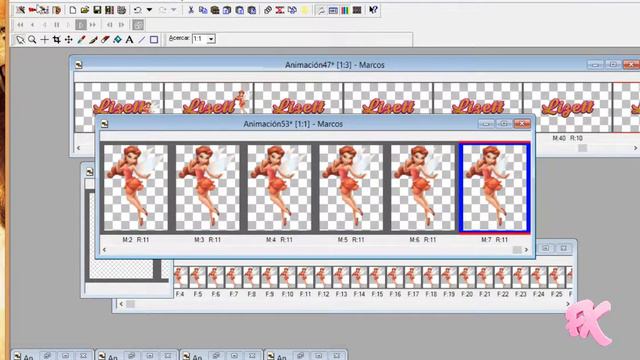This screenshot has height=360, width=640.
Task: Click left scroll arrow in Animación53 window
Action: 104,249
